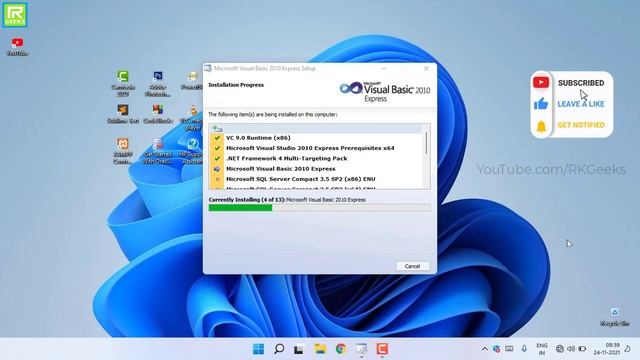Viewport: 640px width, 360px height.
Task: Click the Currently Installing status text
Action: click(x=287, y=200)
